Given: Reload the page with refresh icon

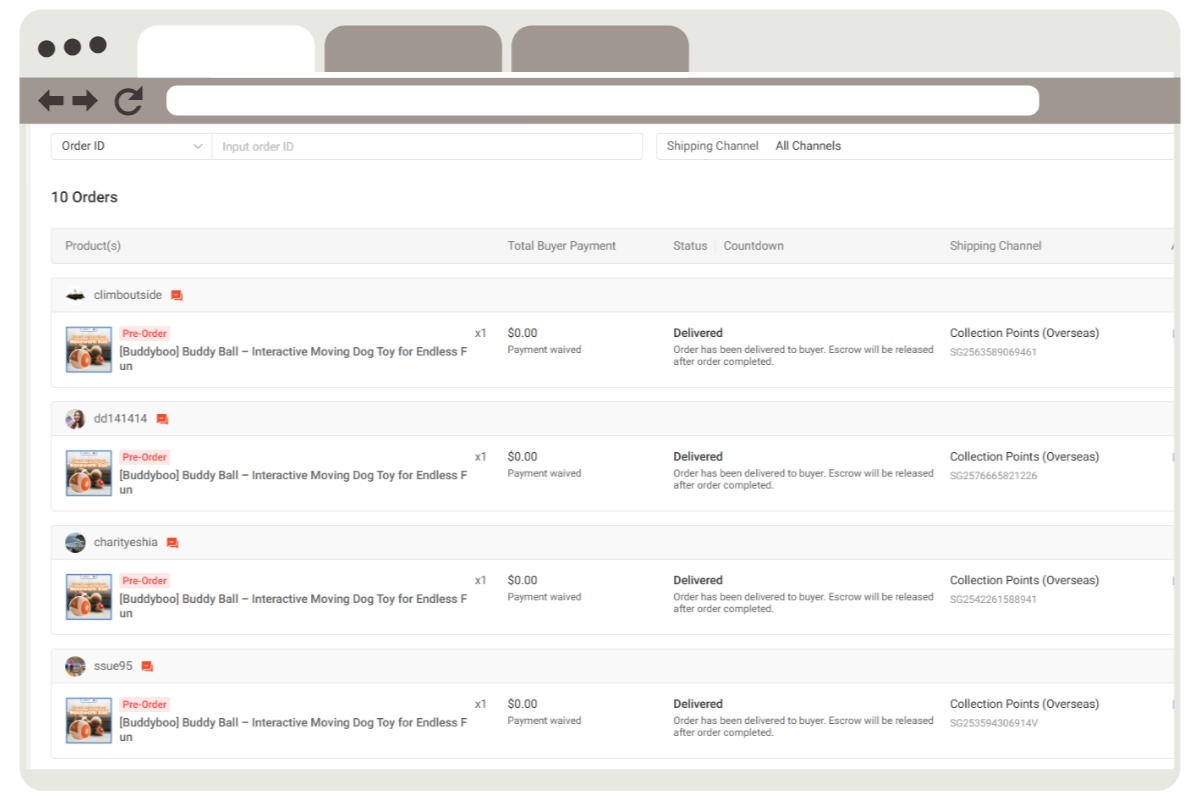Looking at the screenshot, I should click(x=129, y=100).
